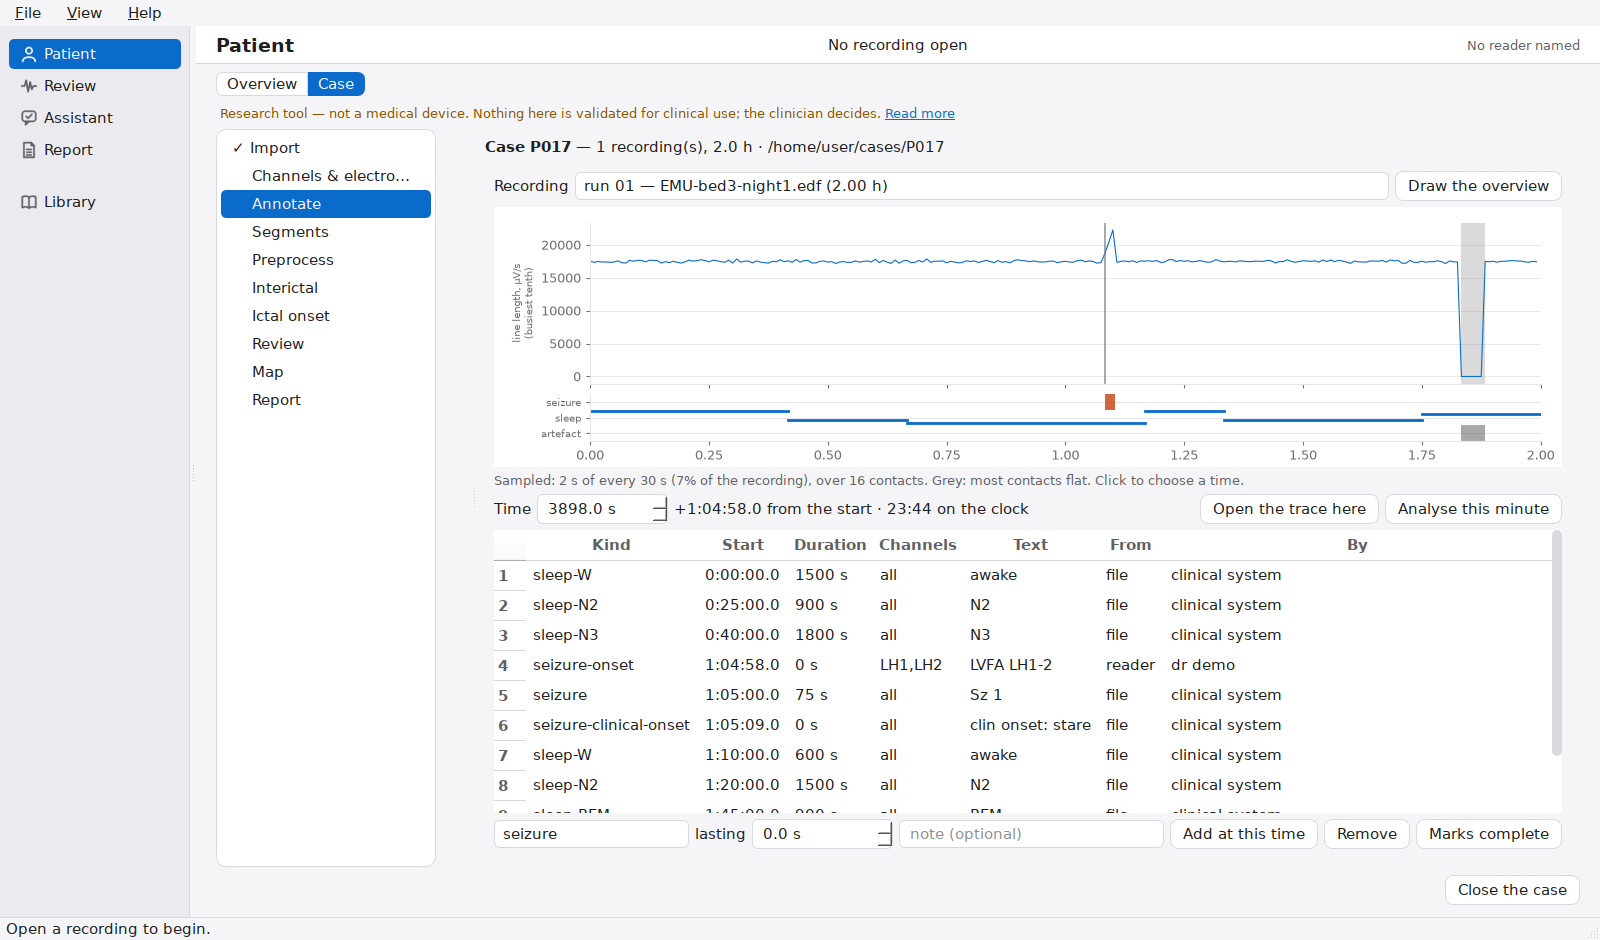Click the Remove button

tap(1367, 834)
